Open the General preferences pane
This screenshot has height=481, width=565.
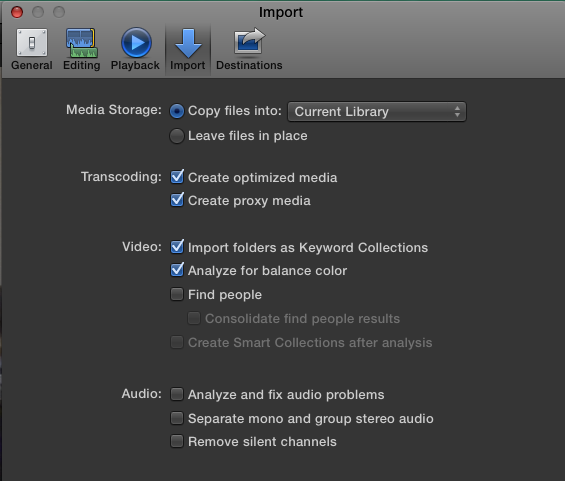(x=32, y=49)
